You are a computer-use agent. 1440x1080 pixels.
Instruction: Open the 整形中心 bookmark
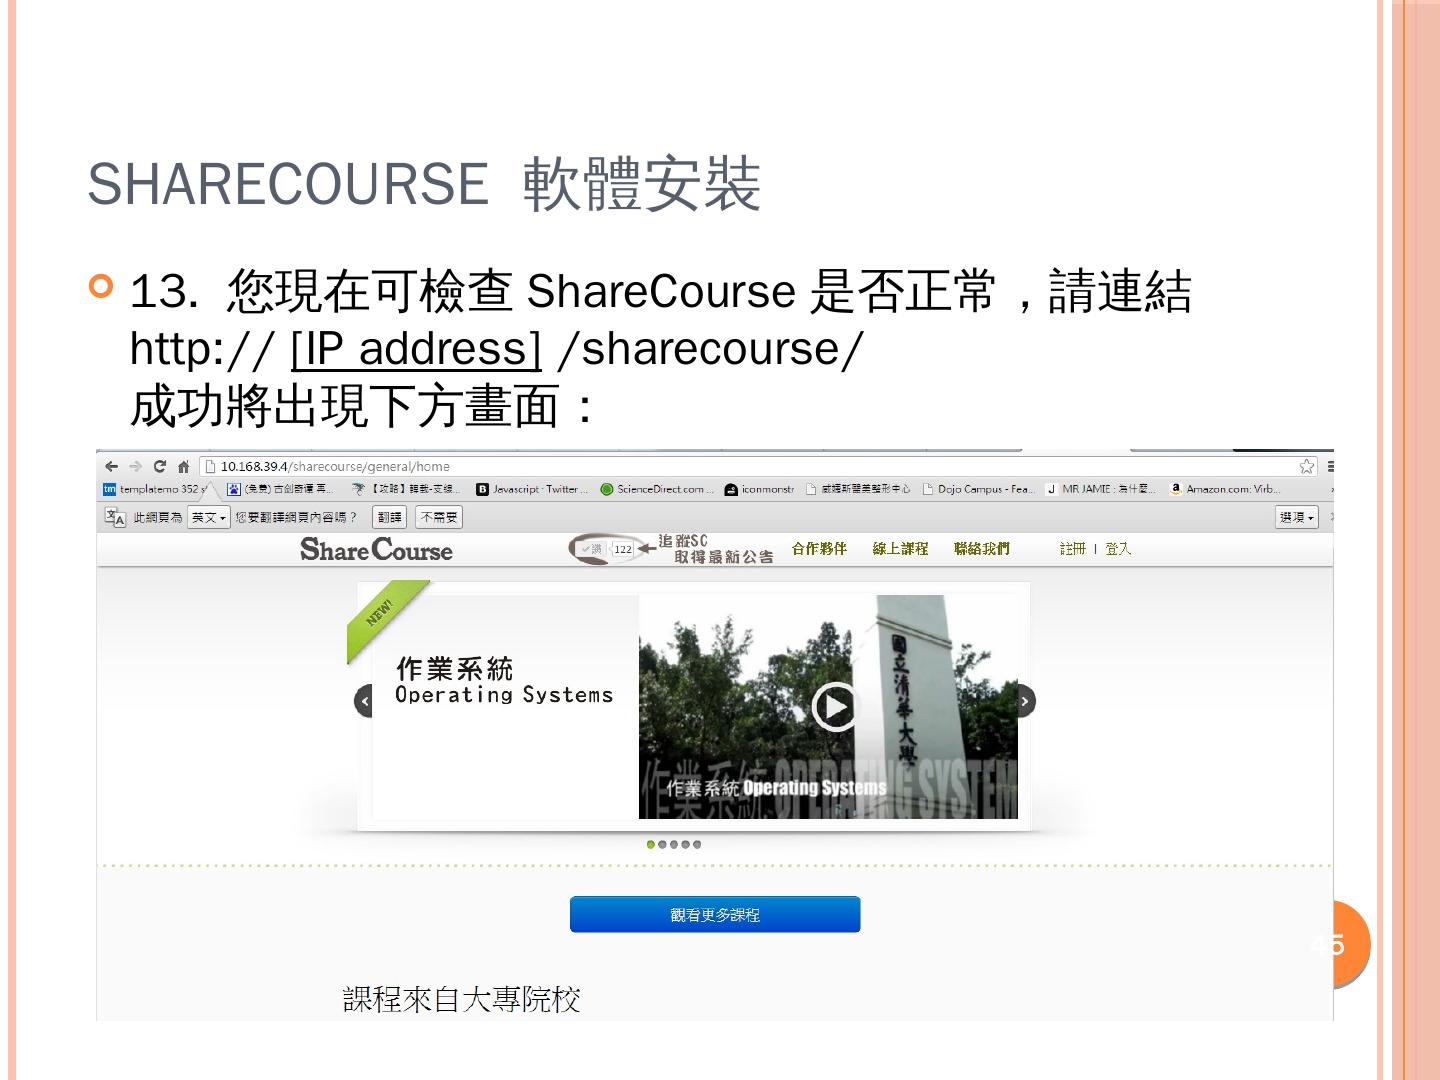click(x=858, y=489)
